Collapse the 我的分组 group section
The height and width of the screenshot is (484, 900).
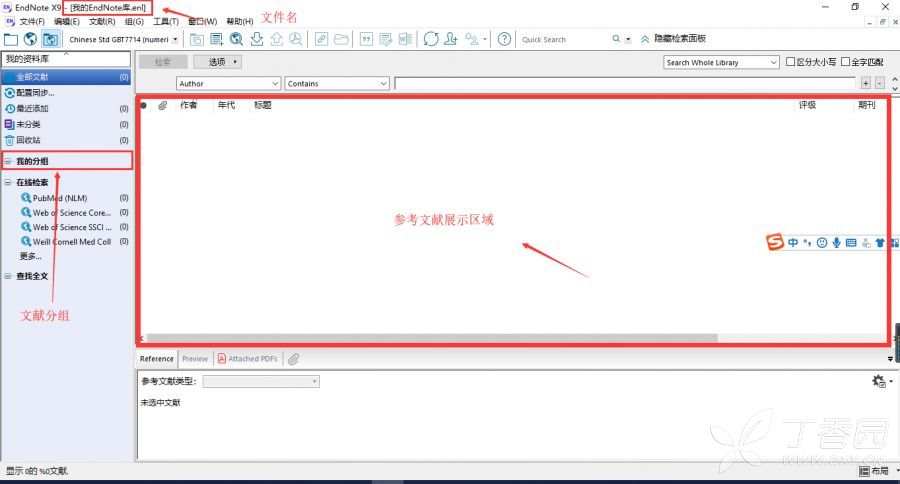(8, 161)
